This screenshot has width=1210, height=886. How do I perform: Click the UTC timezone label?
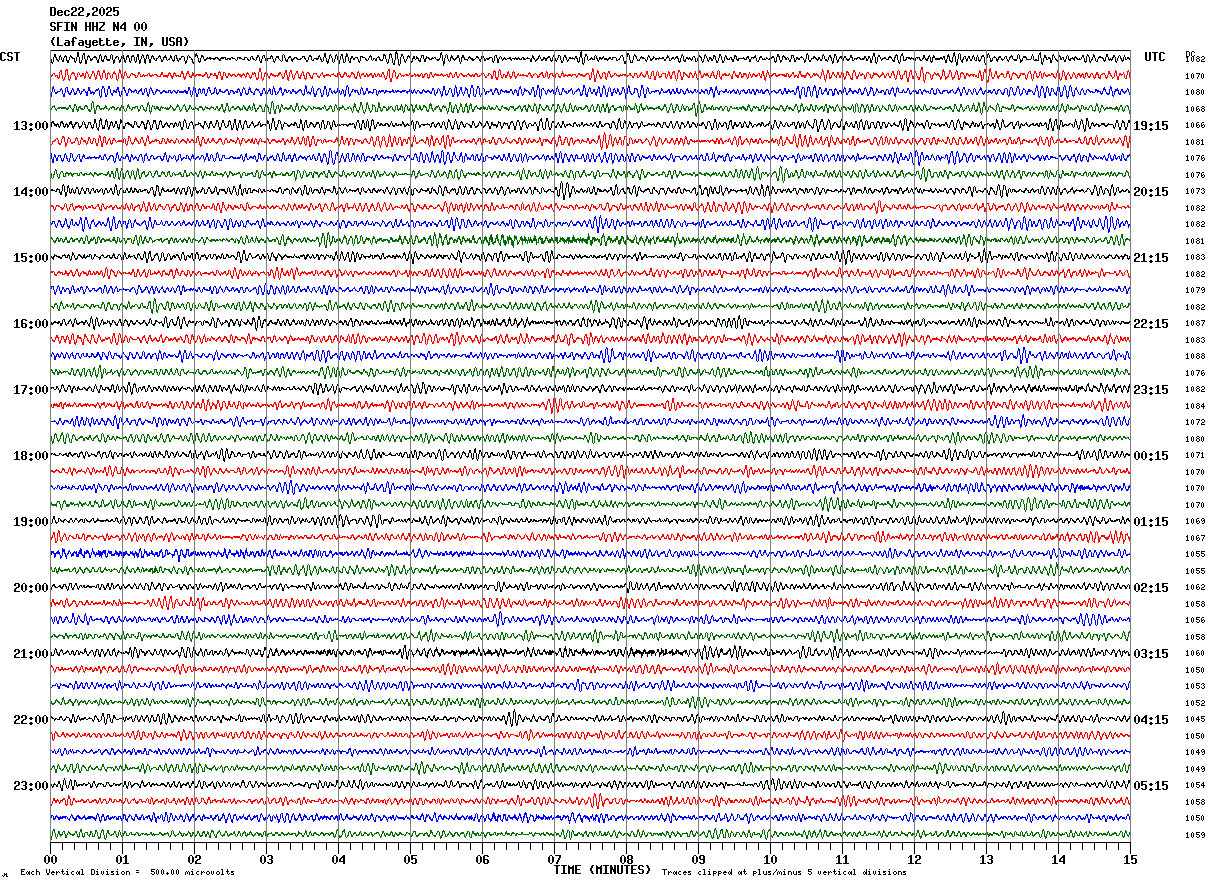pyautogui.click(x=1155, y=57)
